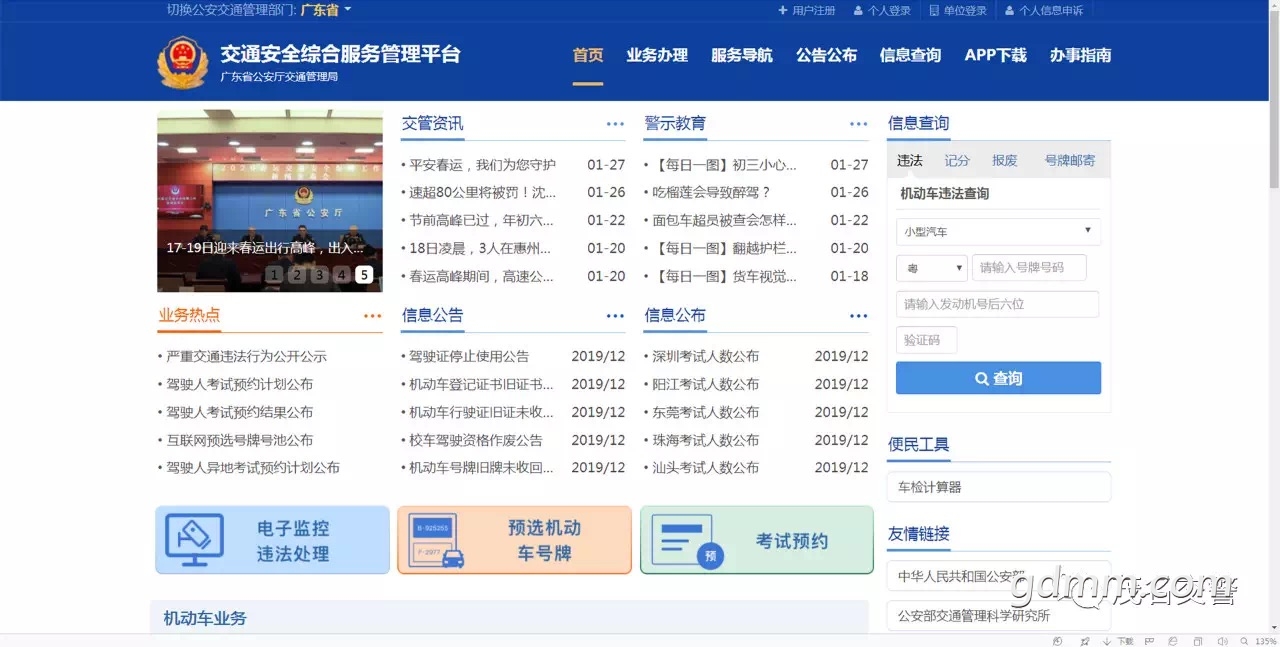The image size is (1280, 647).
Task: Open 交管资讯 more dots
Action: click(615, 124)
